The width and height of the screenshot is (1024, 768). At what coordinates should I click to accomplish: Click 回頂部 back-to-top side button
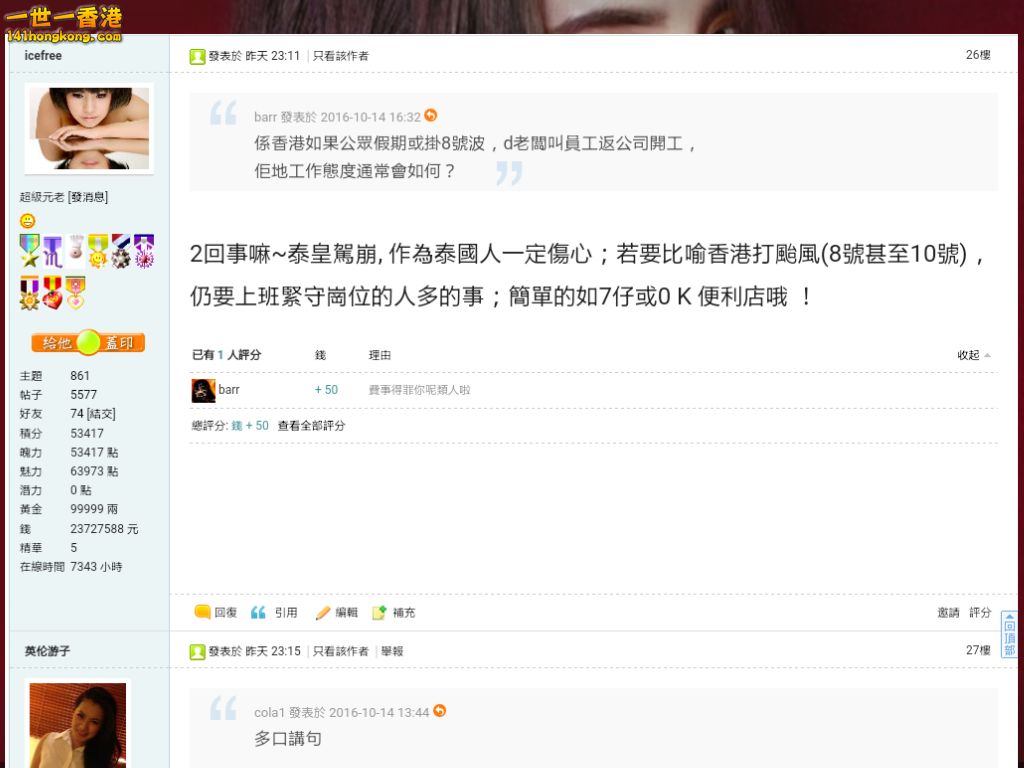[x=1009, y=634]
